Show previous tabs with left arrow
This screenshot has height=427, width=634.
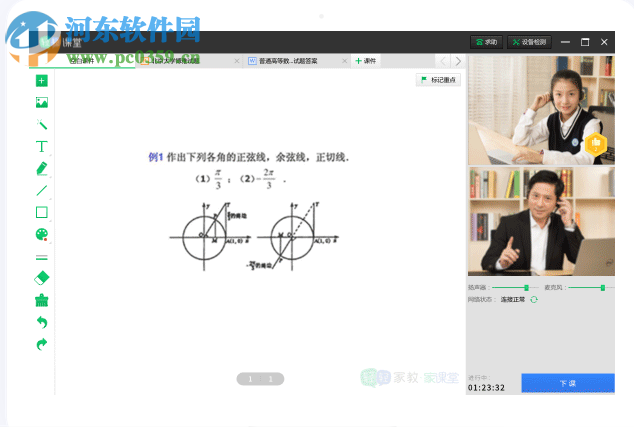tap(443, 61)
